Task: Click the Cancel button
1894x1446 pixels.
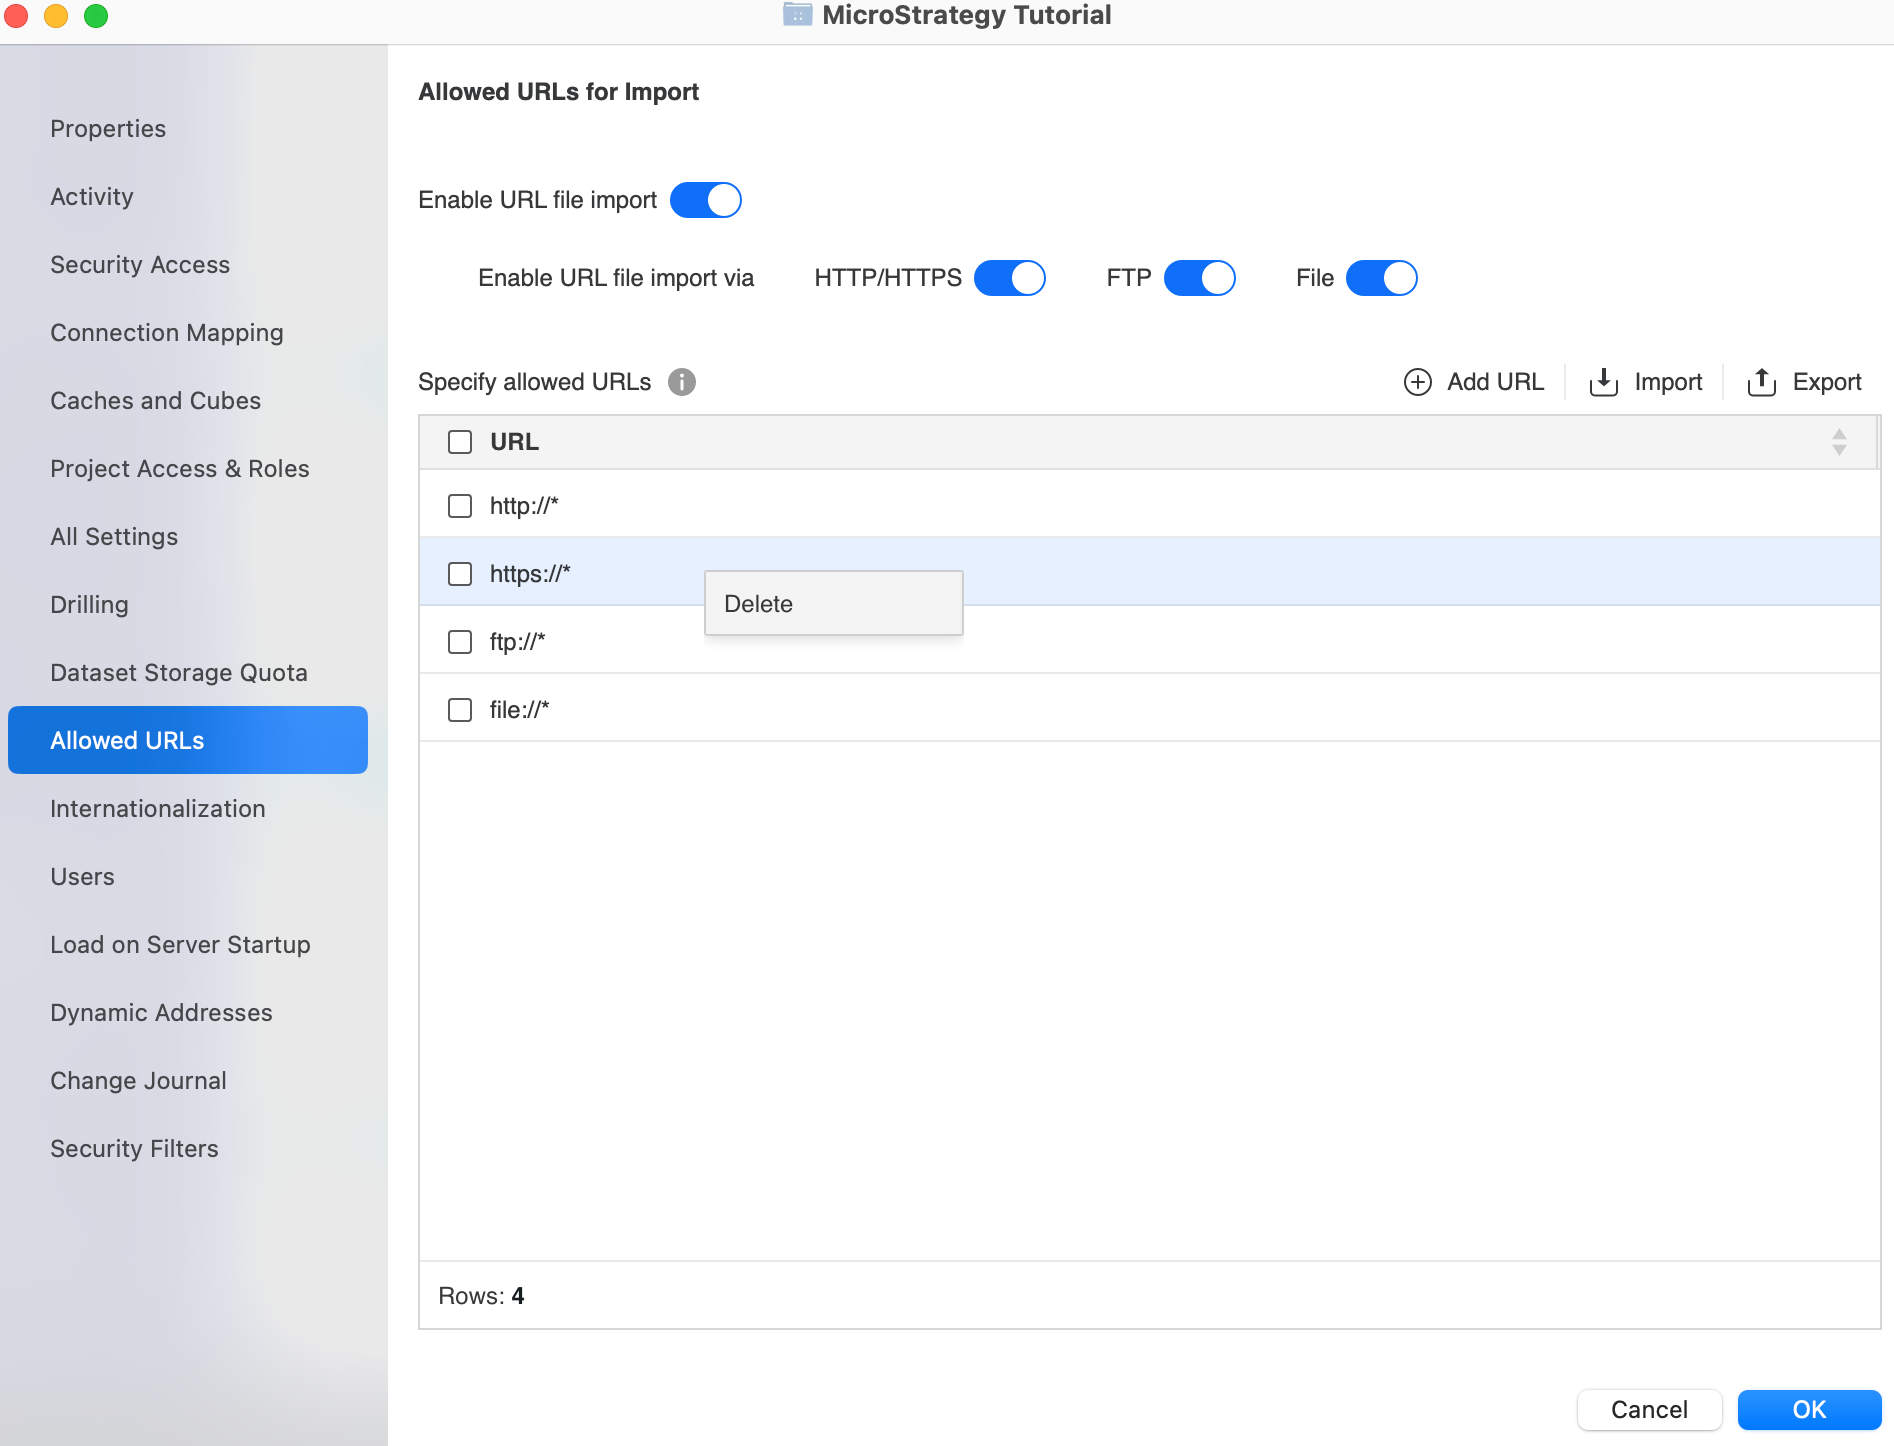Action: pos(1649,1410)
